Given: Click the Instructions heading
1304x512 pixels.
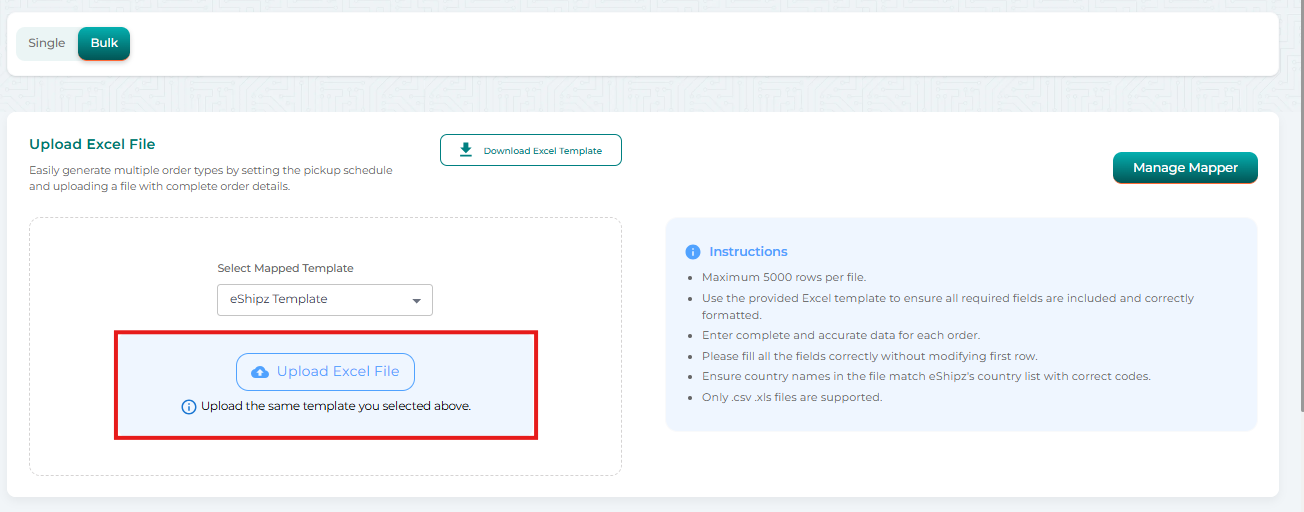Looking at the screenshot, I should (748, 252).
